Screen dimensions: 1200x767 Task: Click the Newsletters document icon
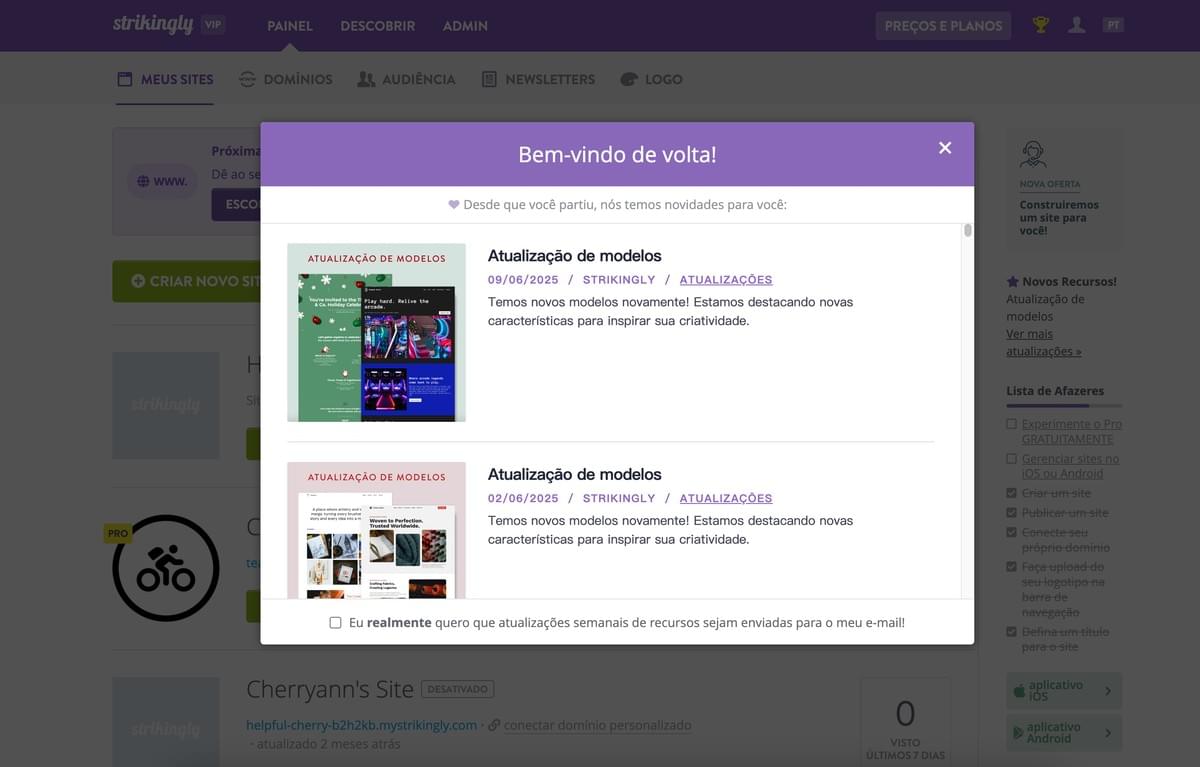pos(489,79)
